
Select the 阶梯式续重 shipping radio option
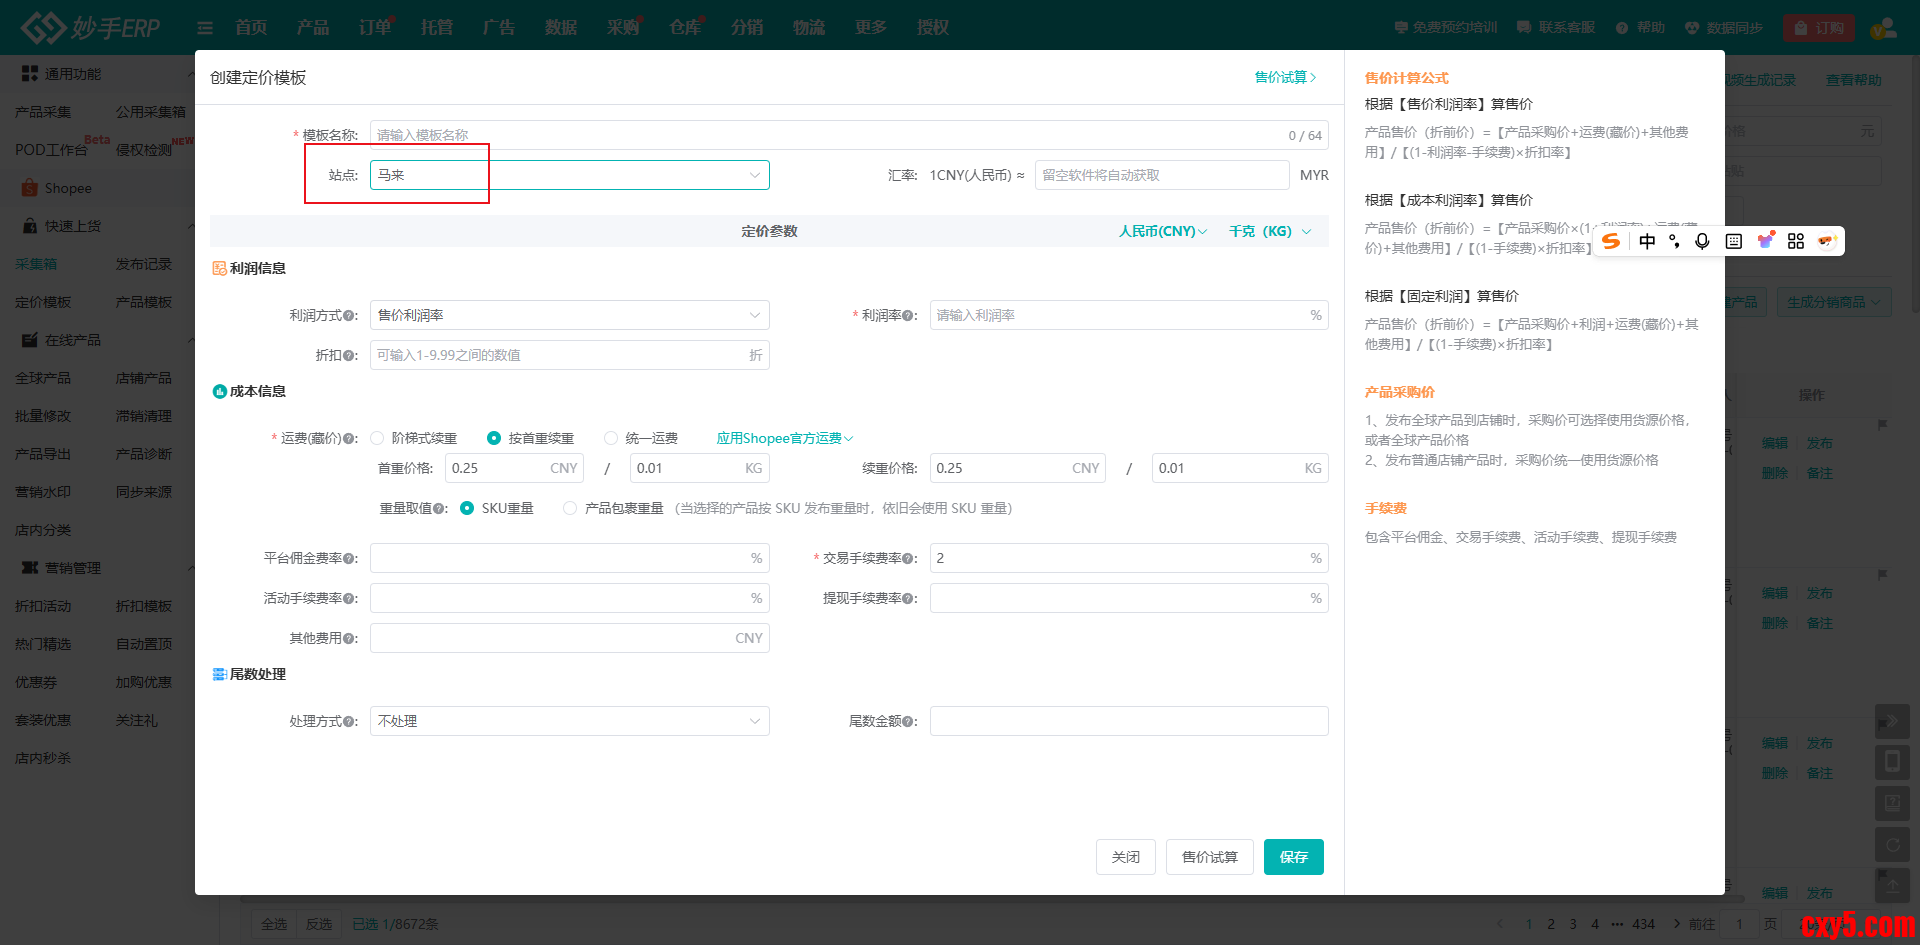(378, 438)
